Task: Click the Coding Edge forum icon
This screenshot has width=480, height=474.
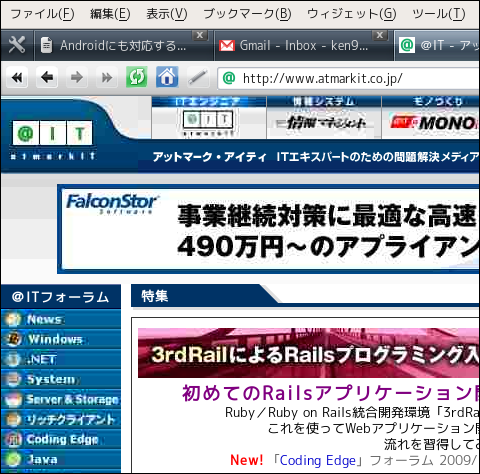Action: [x=13, y=439]
